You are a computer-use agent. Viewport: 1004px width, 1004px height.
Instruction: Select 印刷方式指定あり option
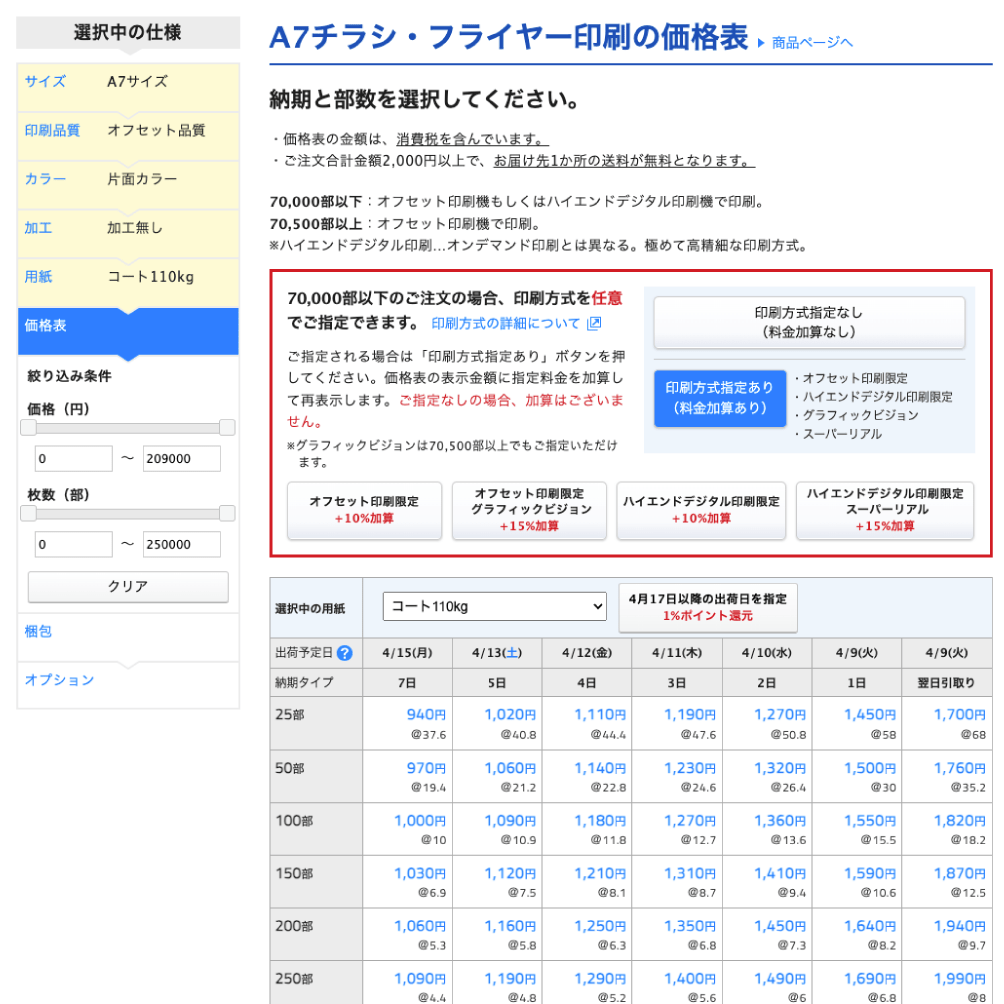(x=719, y=397)
